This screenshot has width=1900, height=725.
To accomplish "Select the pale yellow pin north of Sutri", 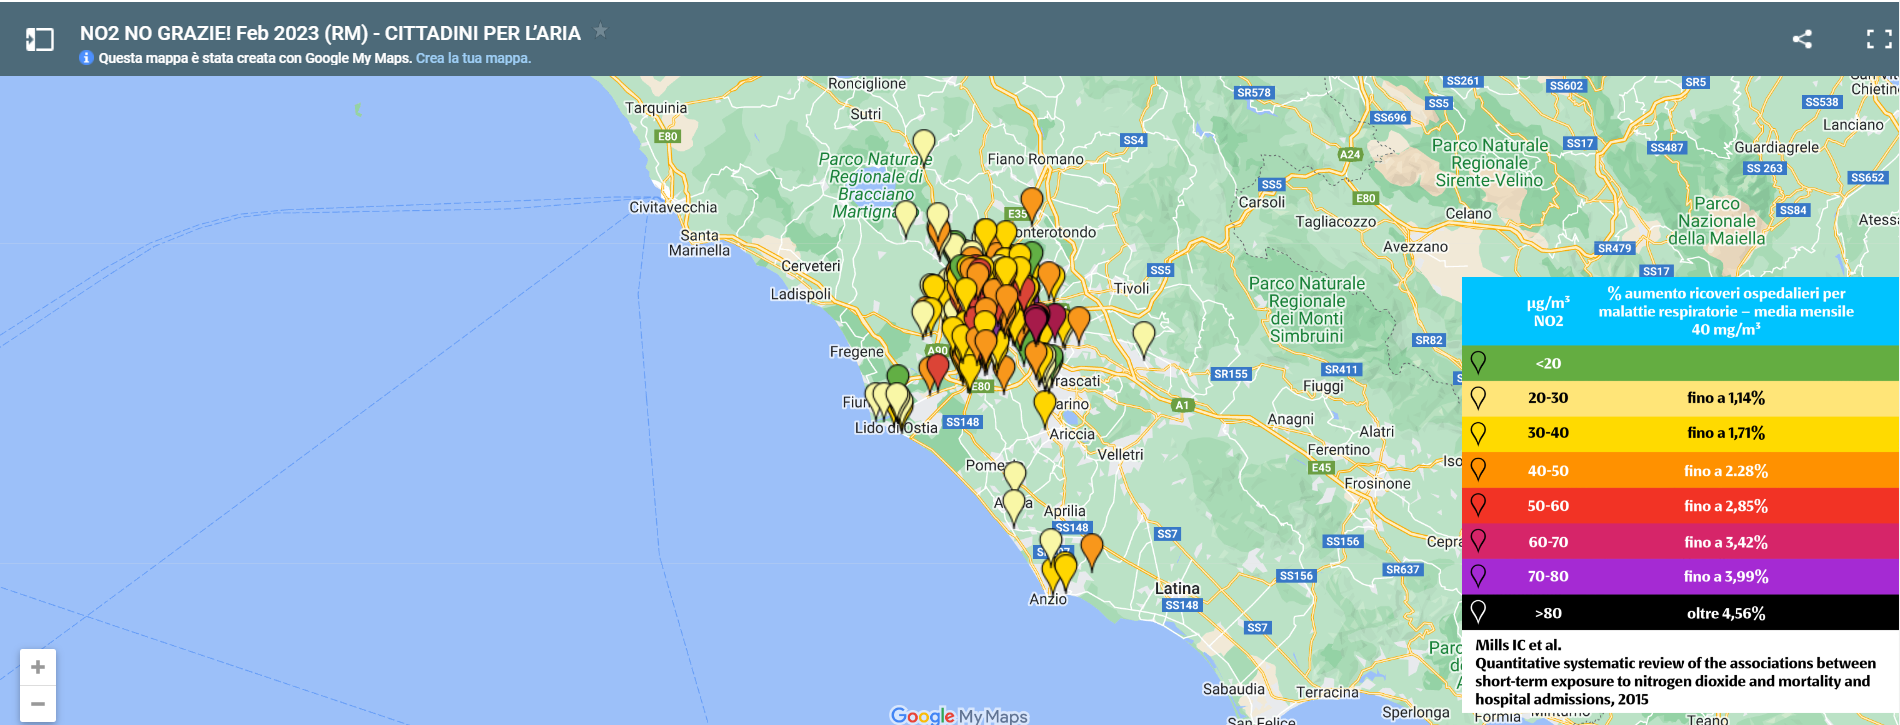I will point(924,146).
